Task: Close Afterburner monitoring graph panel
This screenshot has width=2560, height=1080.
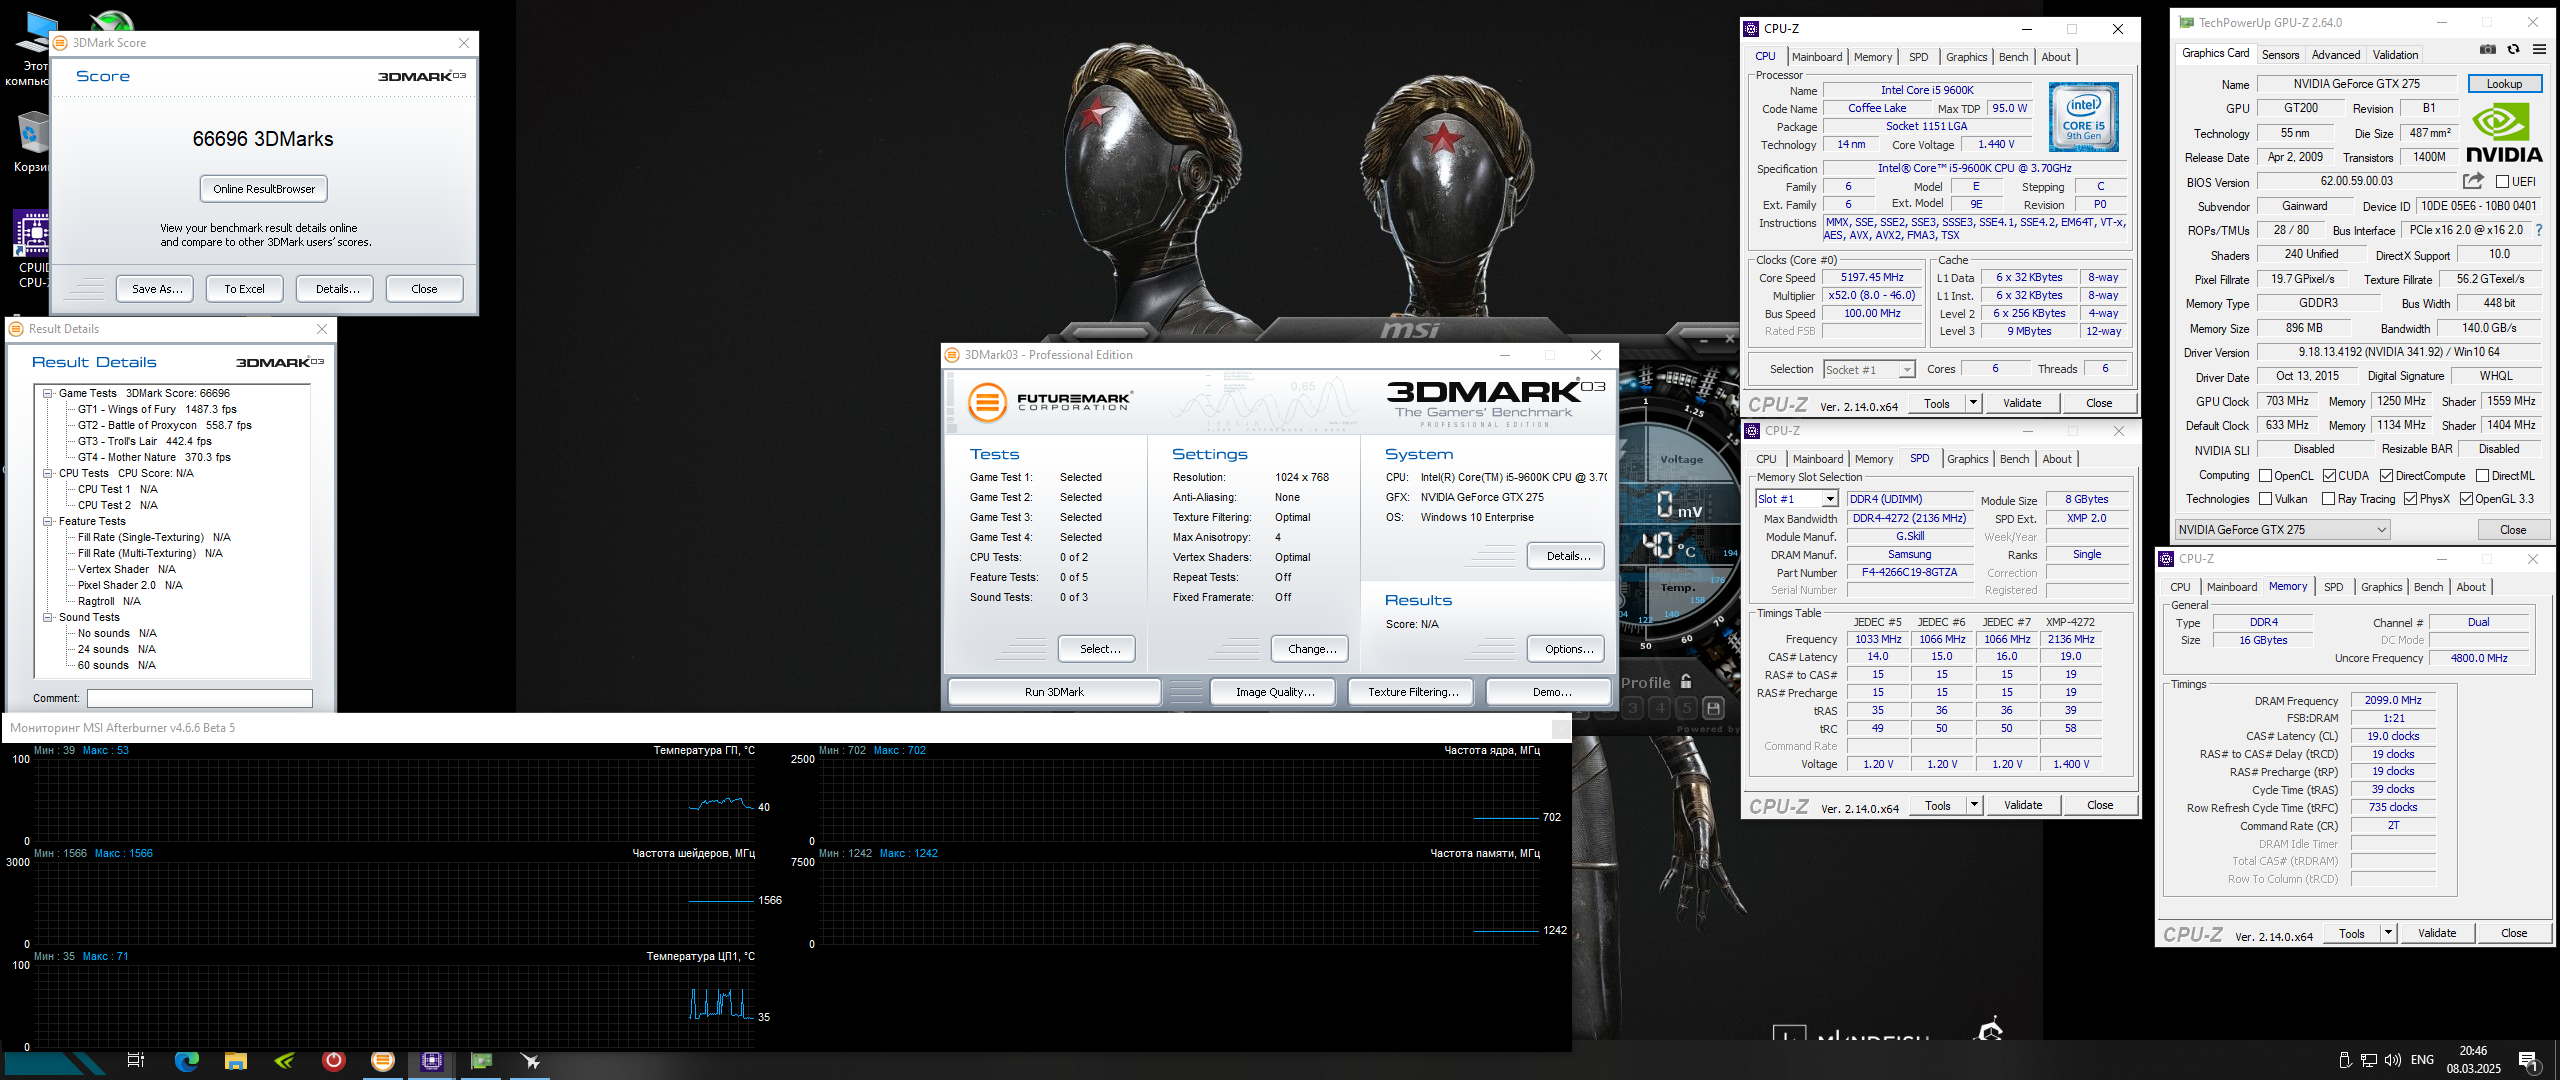Action: point(1560,729)
